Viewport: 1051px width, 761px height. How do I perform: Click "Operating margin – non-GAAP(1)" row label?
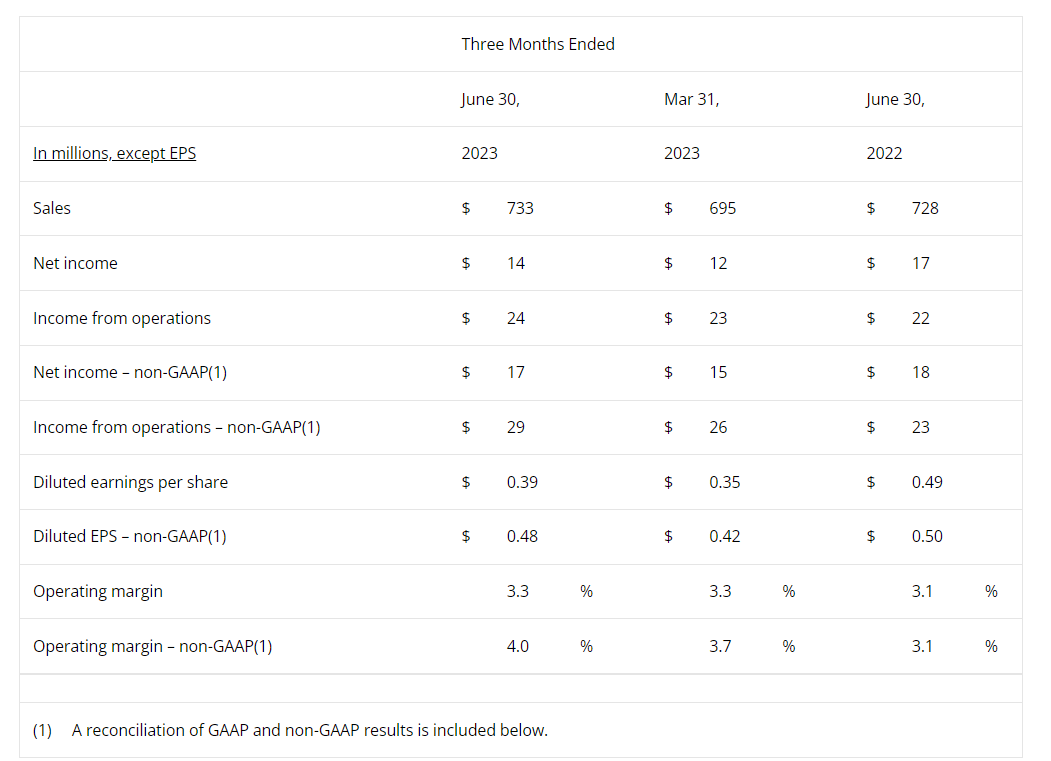coord(152,646)
